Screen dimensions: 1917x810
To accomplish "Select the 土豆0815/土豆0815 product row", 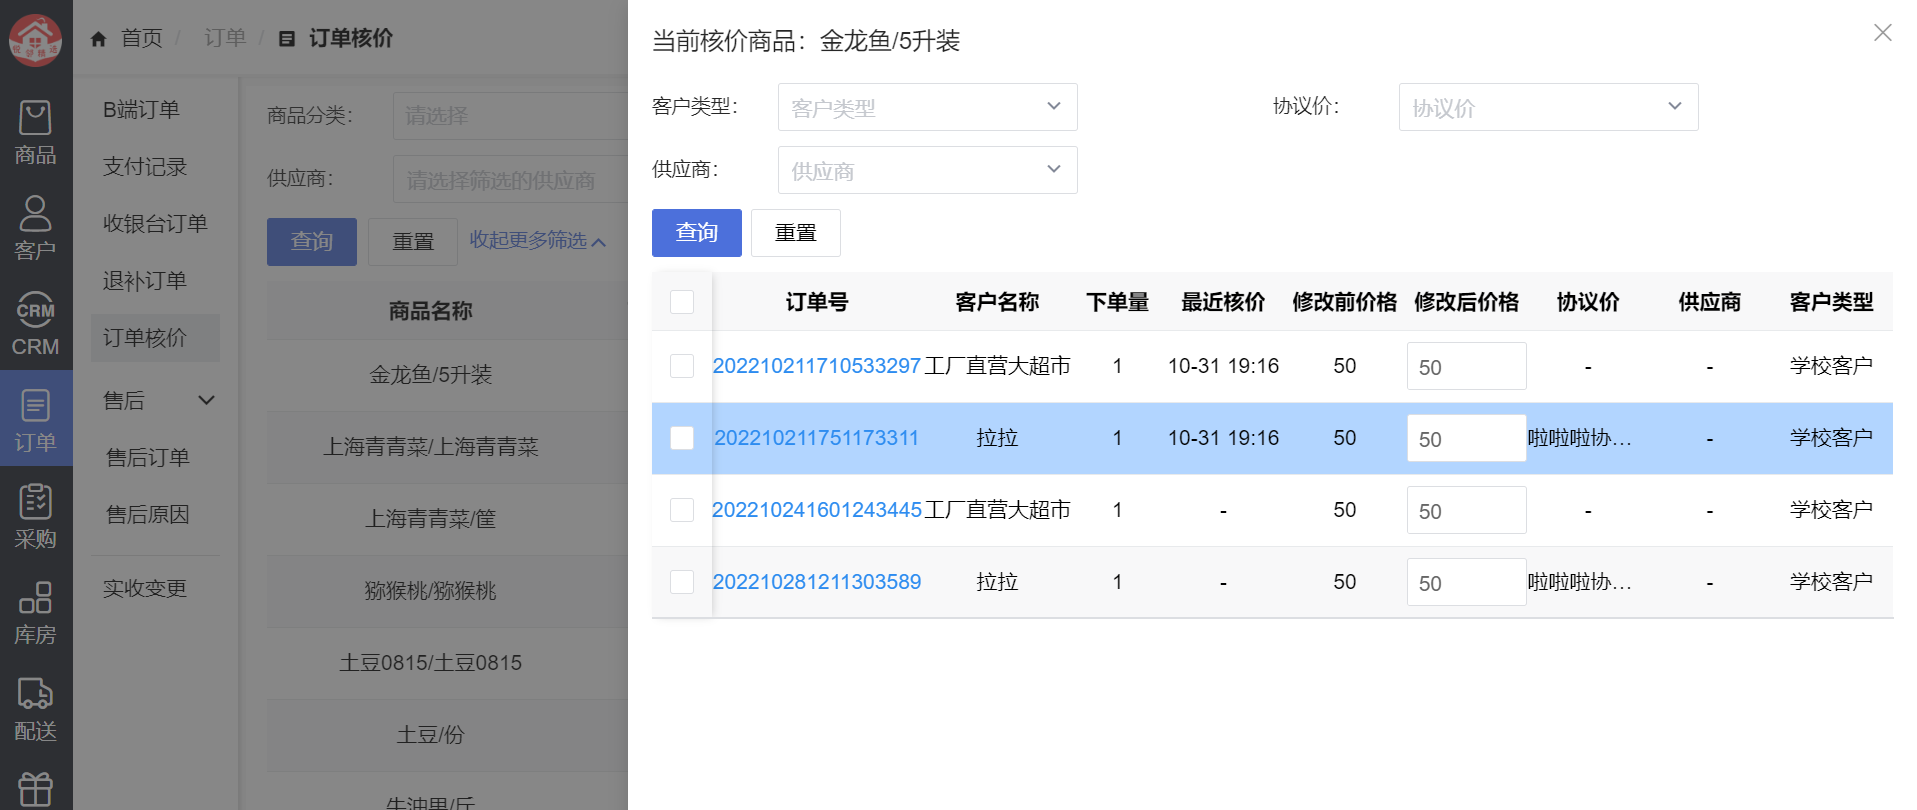I will [447, 663].
